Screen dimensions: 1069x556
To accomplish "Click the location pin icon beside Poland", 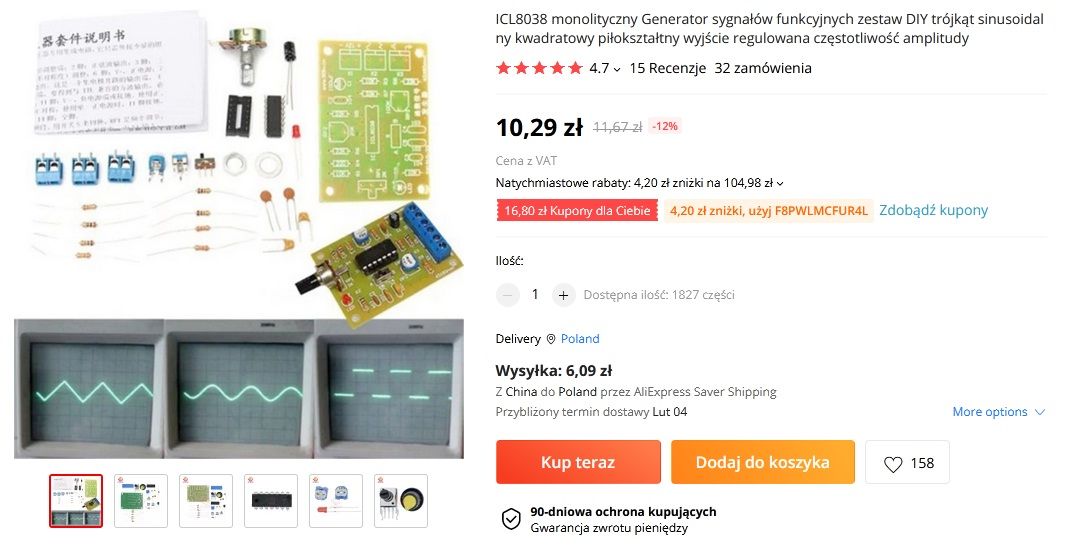I will (551, 339).
